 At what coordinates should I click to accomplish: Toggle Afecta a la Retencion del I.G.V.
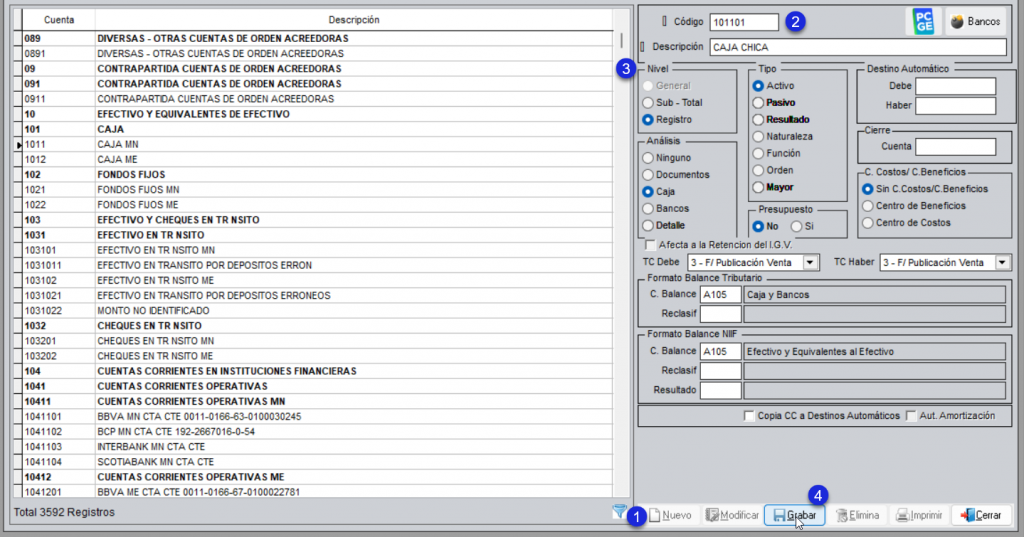tap(650, 245)
